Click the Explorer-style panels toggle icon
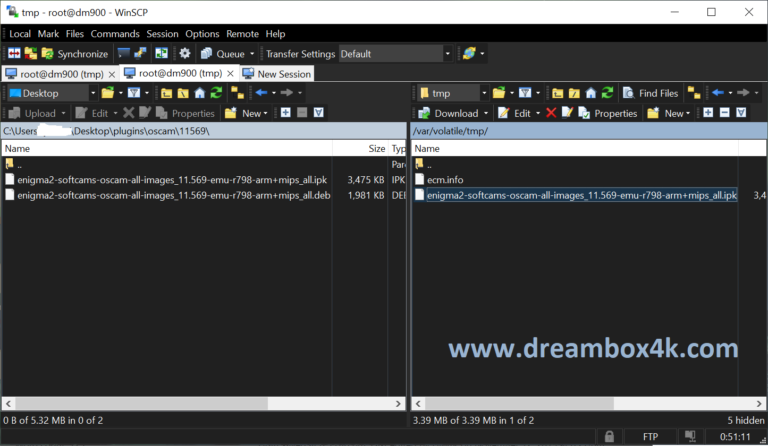 pyautogui.click(x=161, y=53)
